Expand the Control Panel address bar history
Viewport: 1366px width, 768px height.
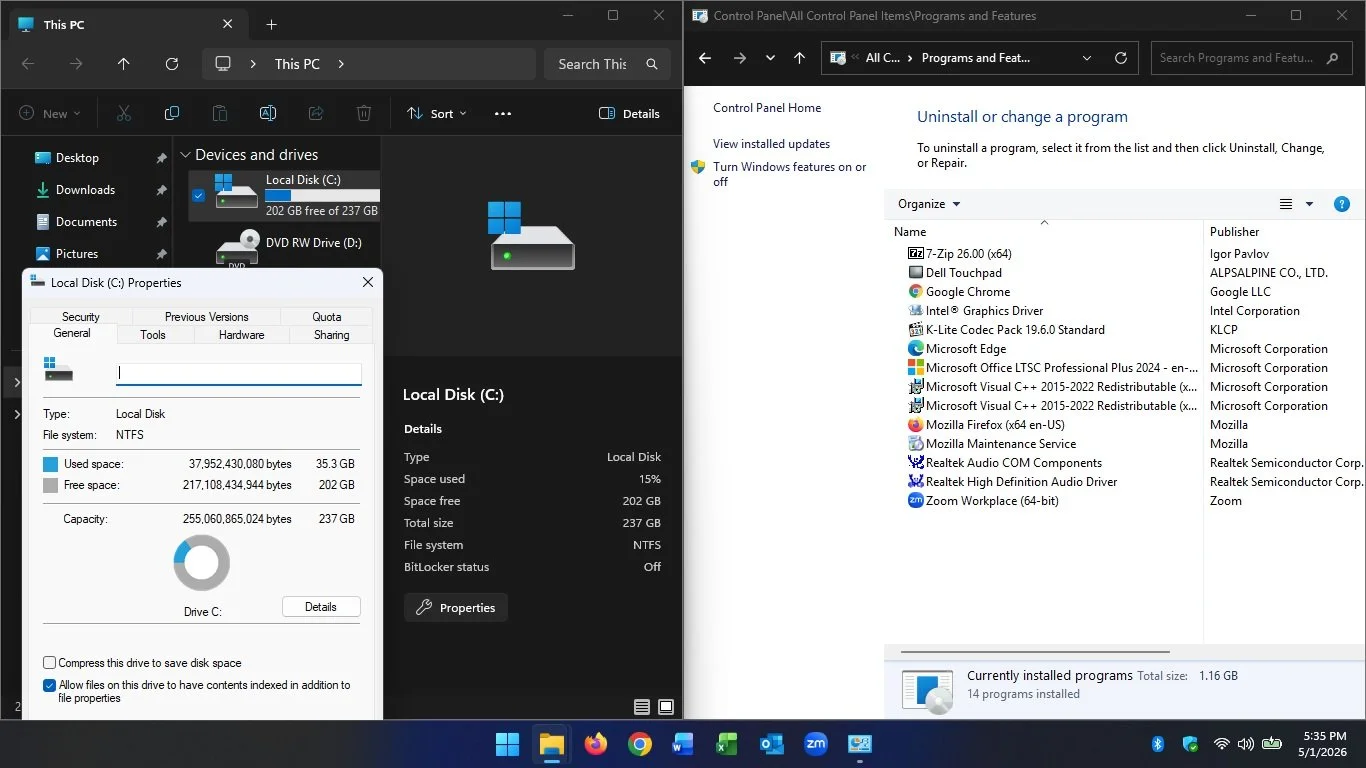click(x=1087, y=58)
